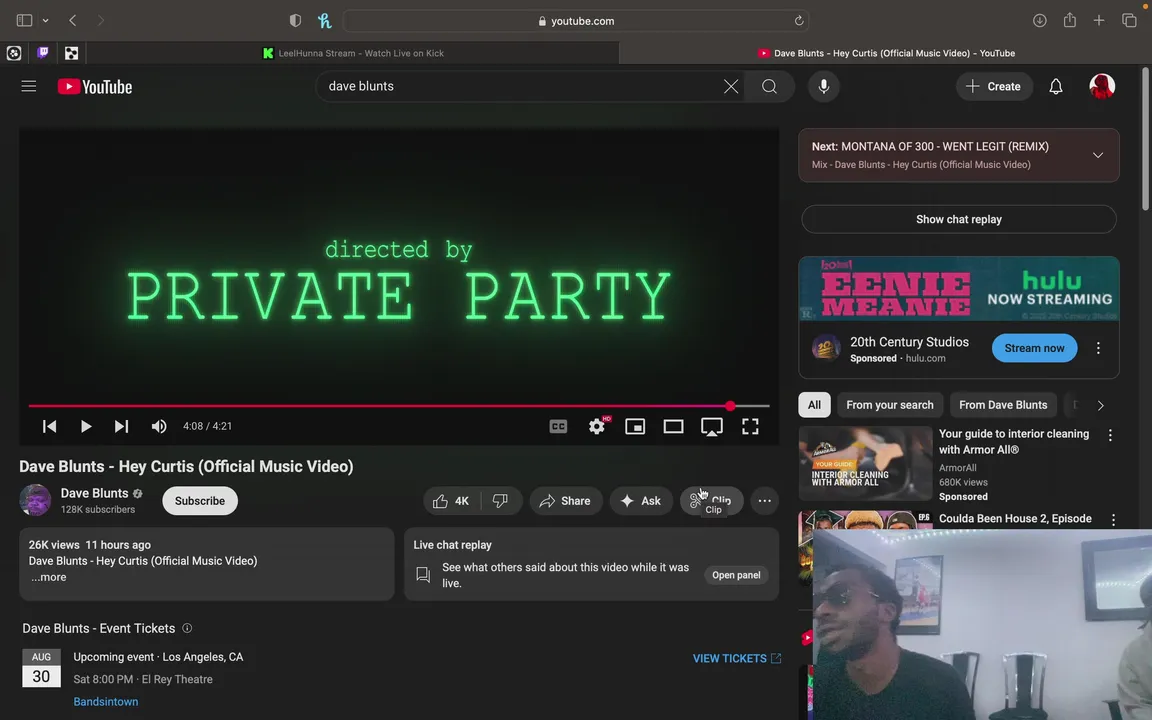Go to YouTube home via logo
Viewport: 1152px width, 720px height.
[x=95, y=87]
